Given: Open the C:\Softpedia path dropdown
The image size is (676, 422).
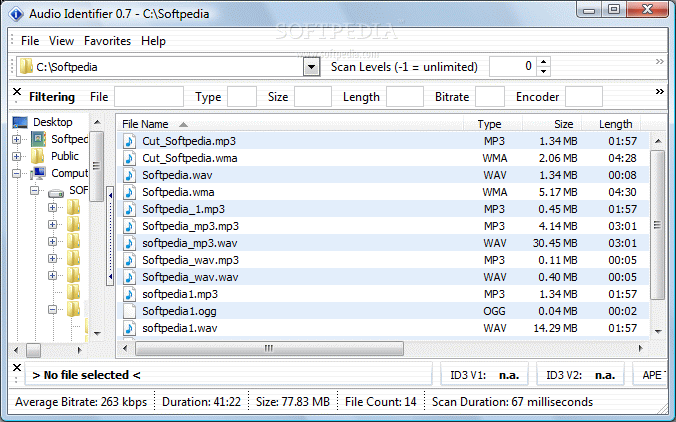Looking at the screenshot, I should [x=311, y=67].
